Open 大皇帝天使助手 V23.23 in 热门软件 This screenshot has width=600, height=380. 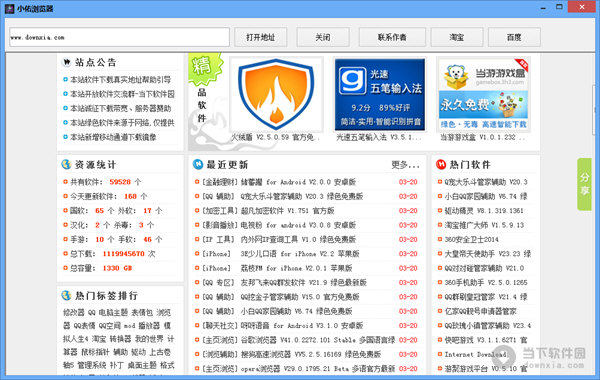488,254
